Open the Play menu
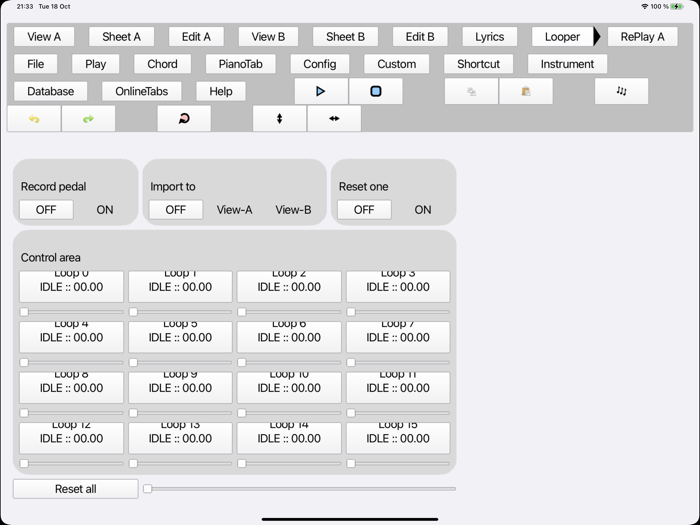700x525 pixels. 96,64
